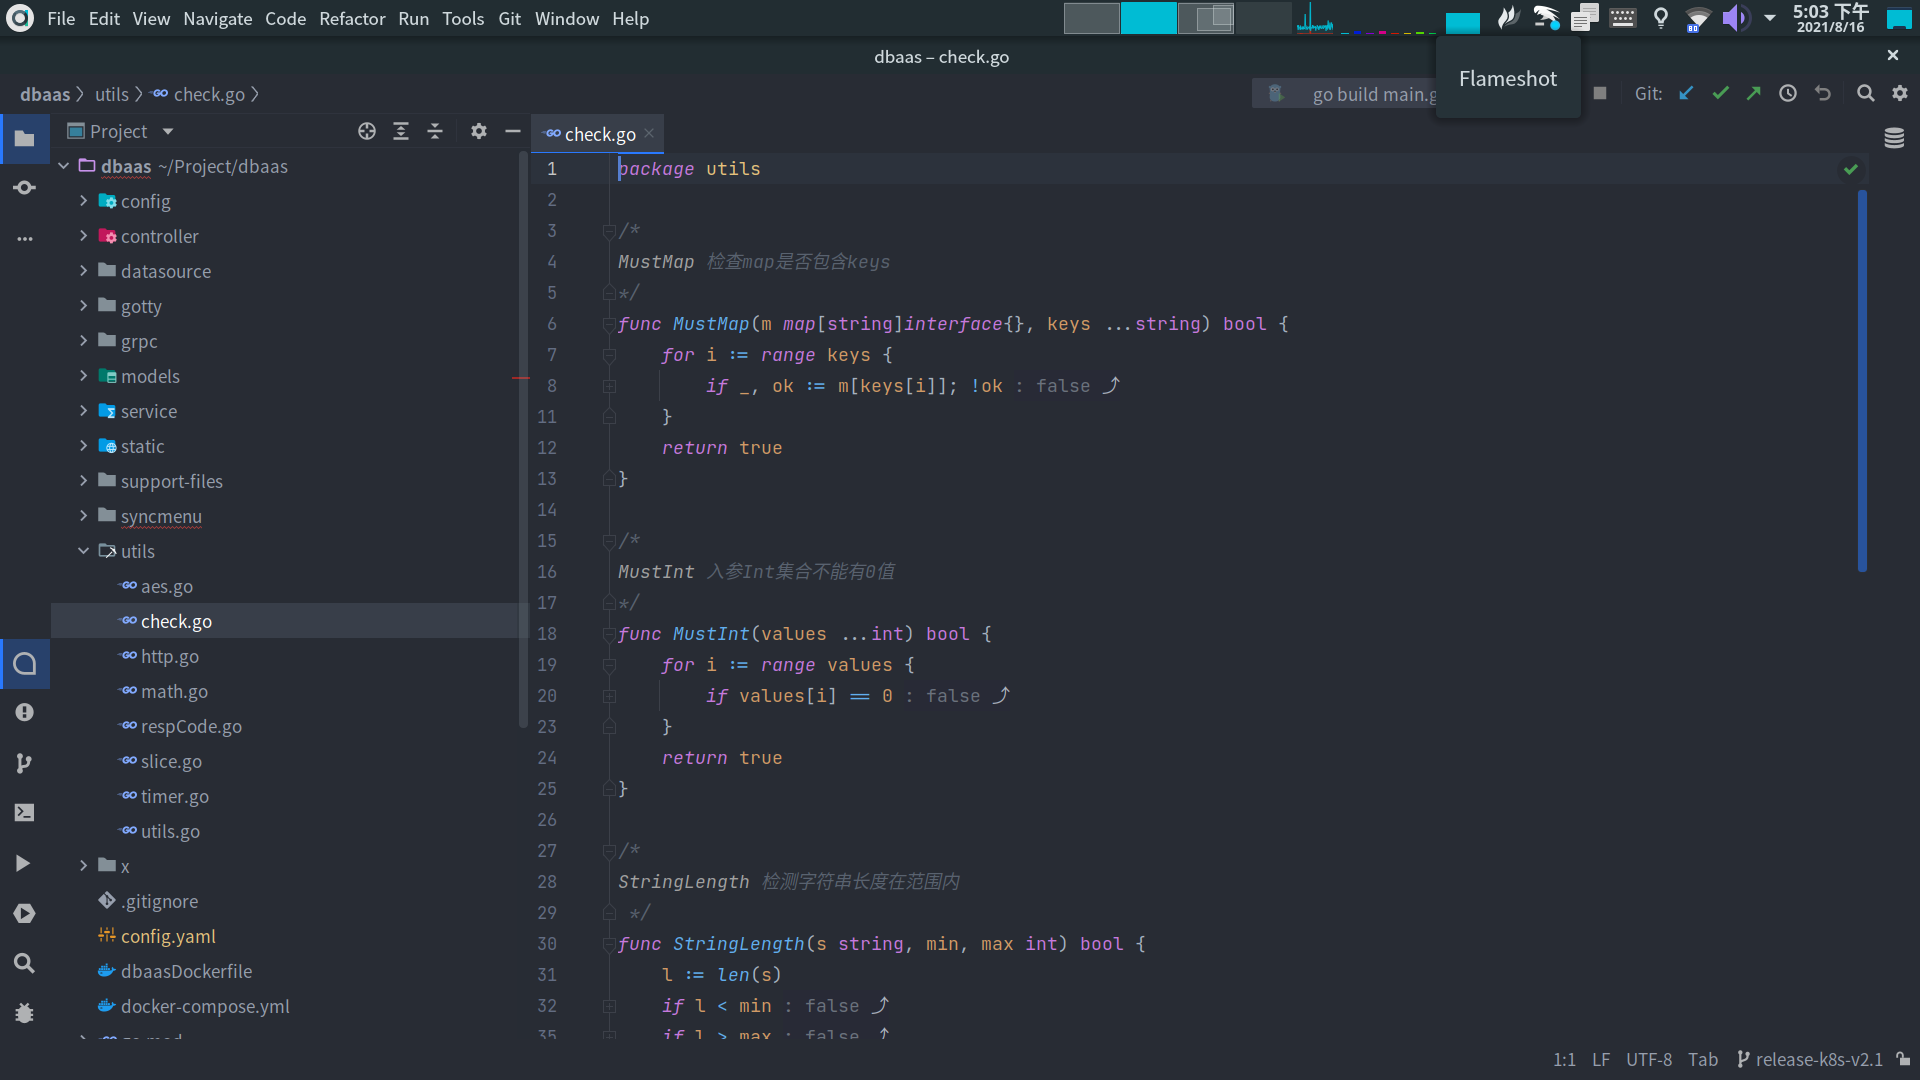Expand the datasource folder

(84, 271)
